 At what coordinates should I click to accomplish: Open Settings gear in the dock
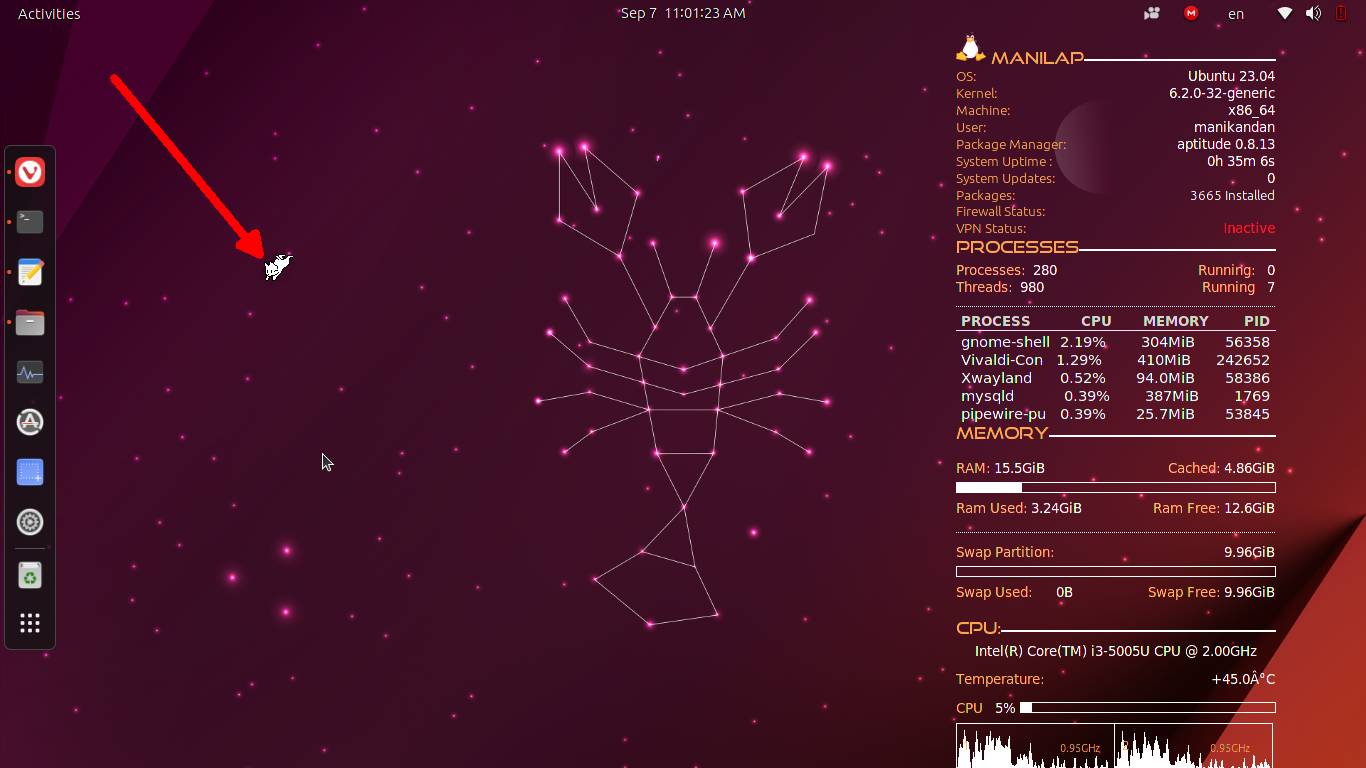pyautogui.click(x=30, y=522)
